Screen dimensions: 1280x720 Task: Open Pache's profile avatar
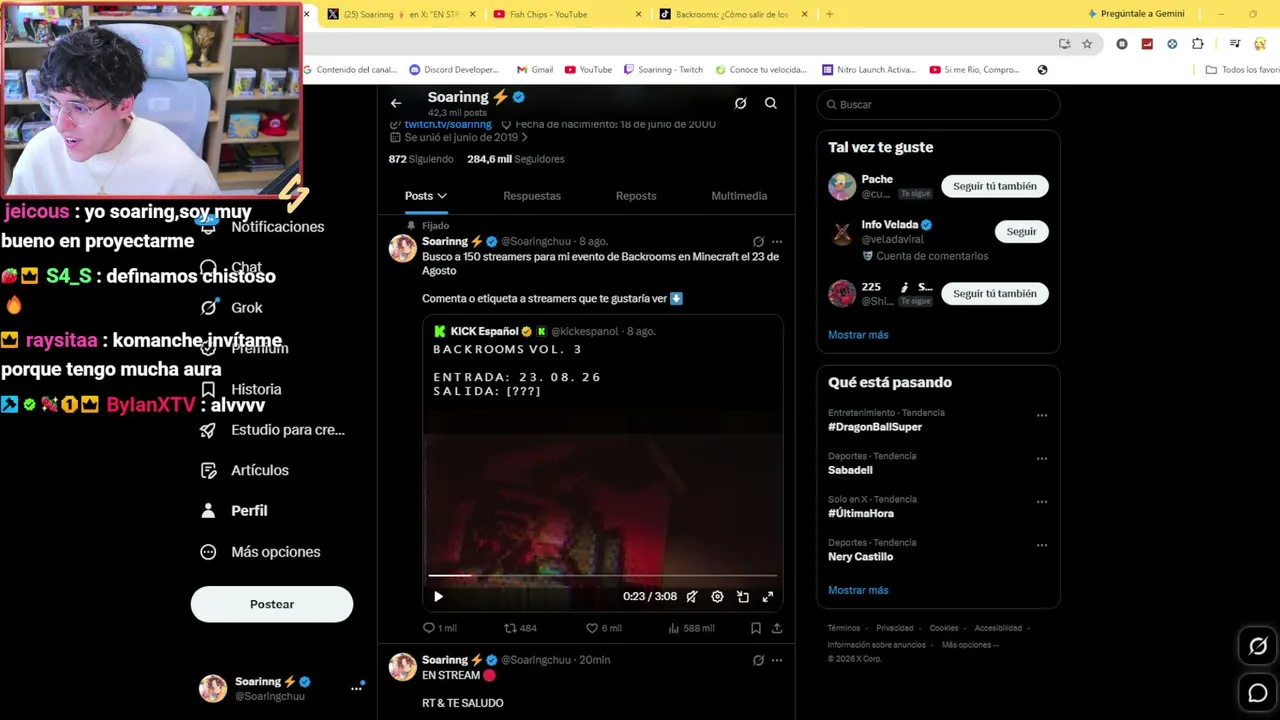[842, 186]
